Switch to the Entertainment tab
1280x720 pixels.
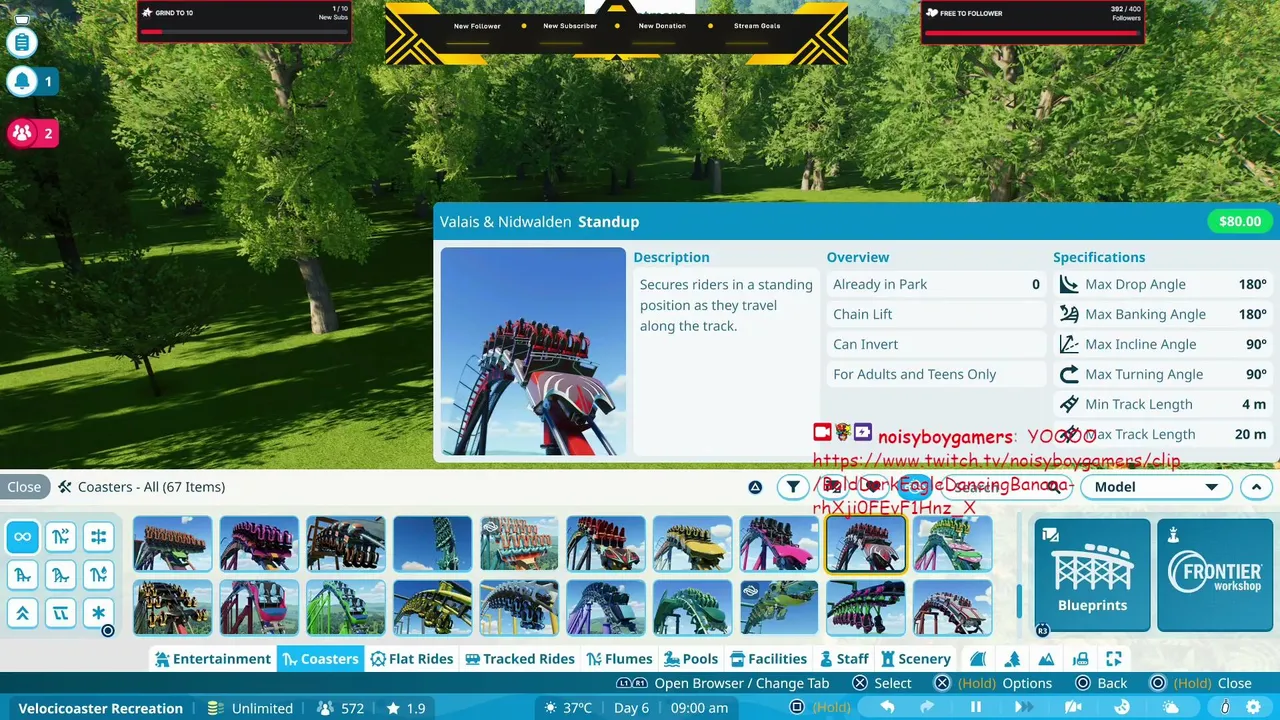pos(212,659)
